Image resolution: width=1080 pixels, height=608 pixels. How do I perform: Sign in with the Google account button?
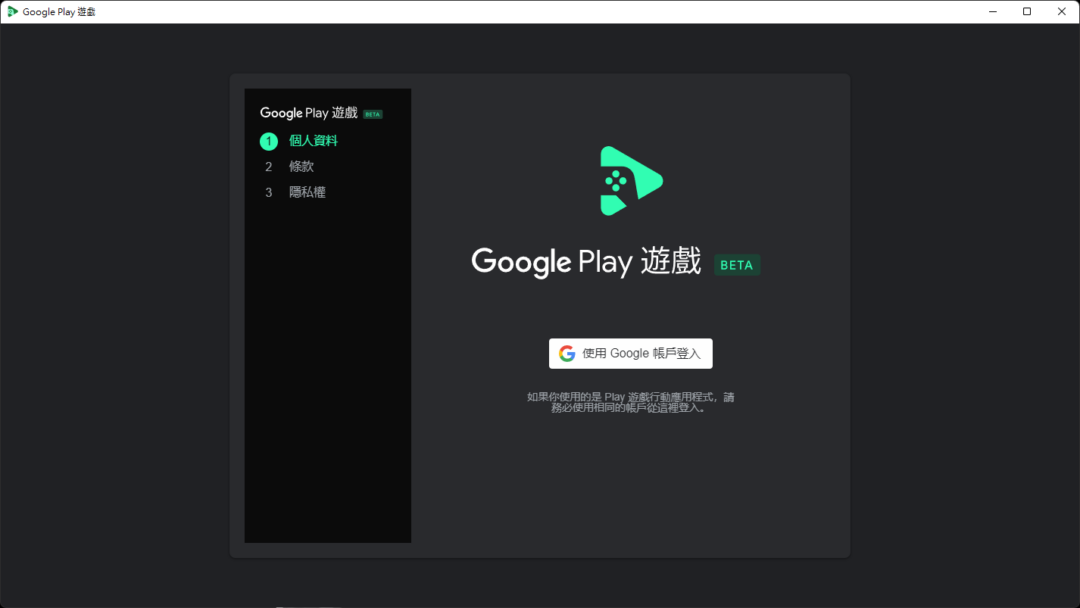tap(630, 353)
